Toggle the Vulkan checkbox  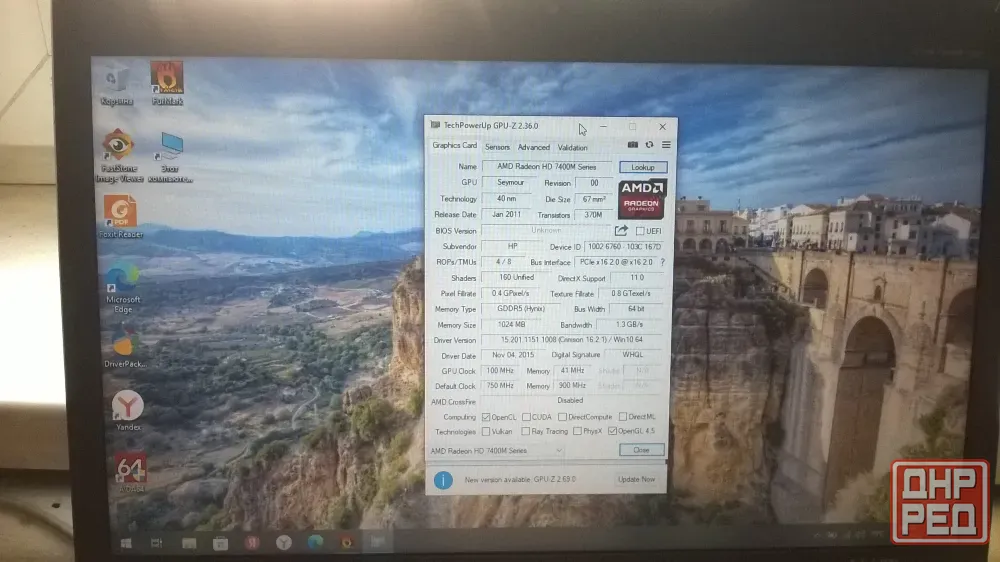tap(486, 431)
